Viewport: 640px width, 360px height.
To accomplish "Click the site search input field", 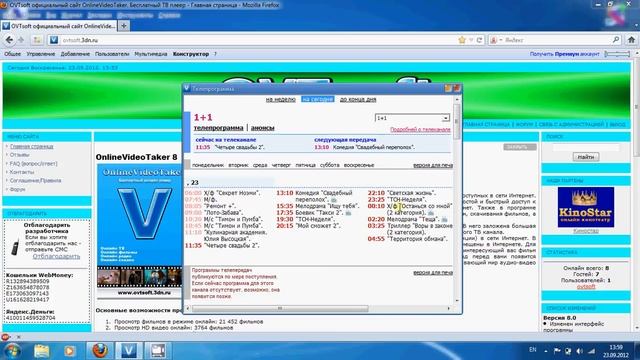I will coord(586,147).
